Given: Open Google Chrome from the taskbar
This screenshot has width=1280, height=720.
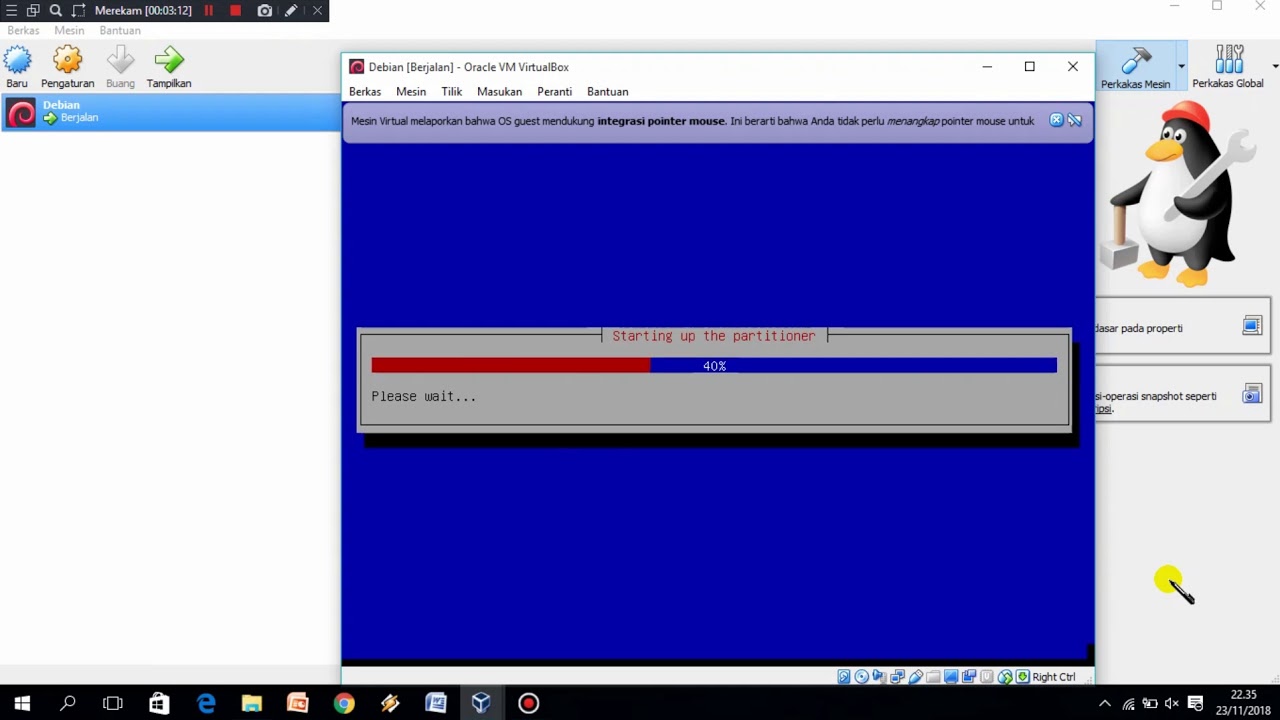Looking at the screenshot, I should (x=343, y=704).
